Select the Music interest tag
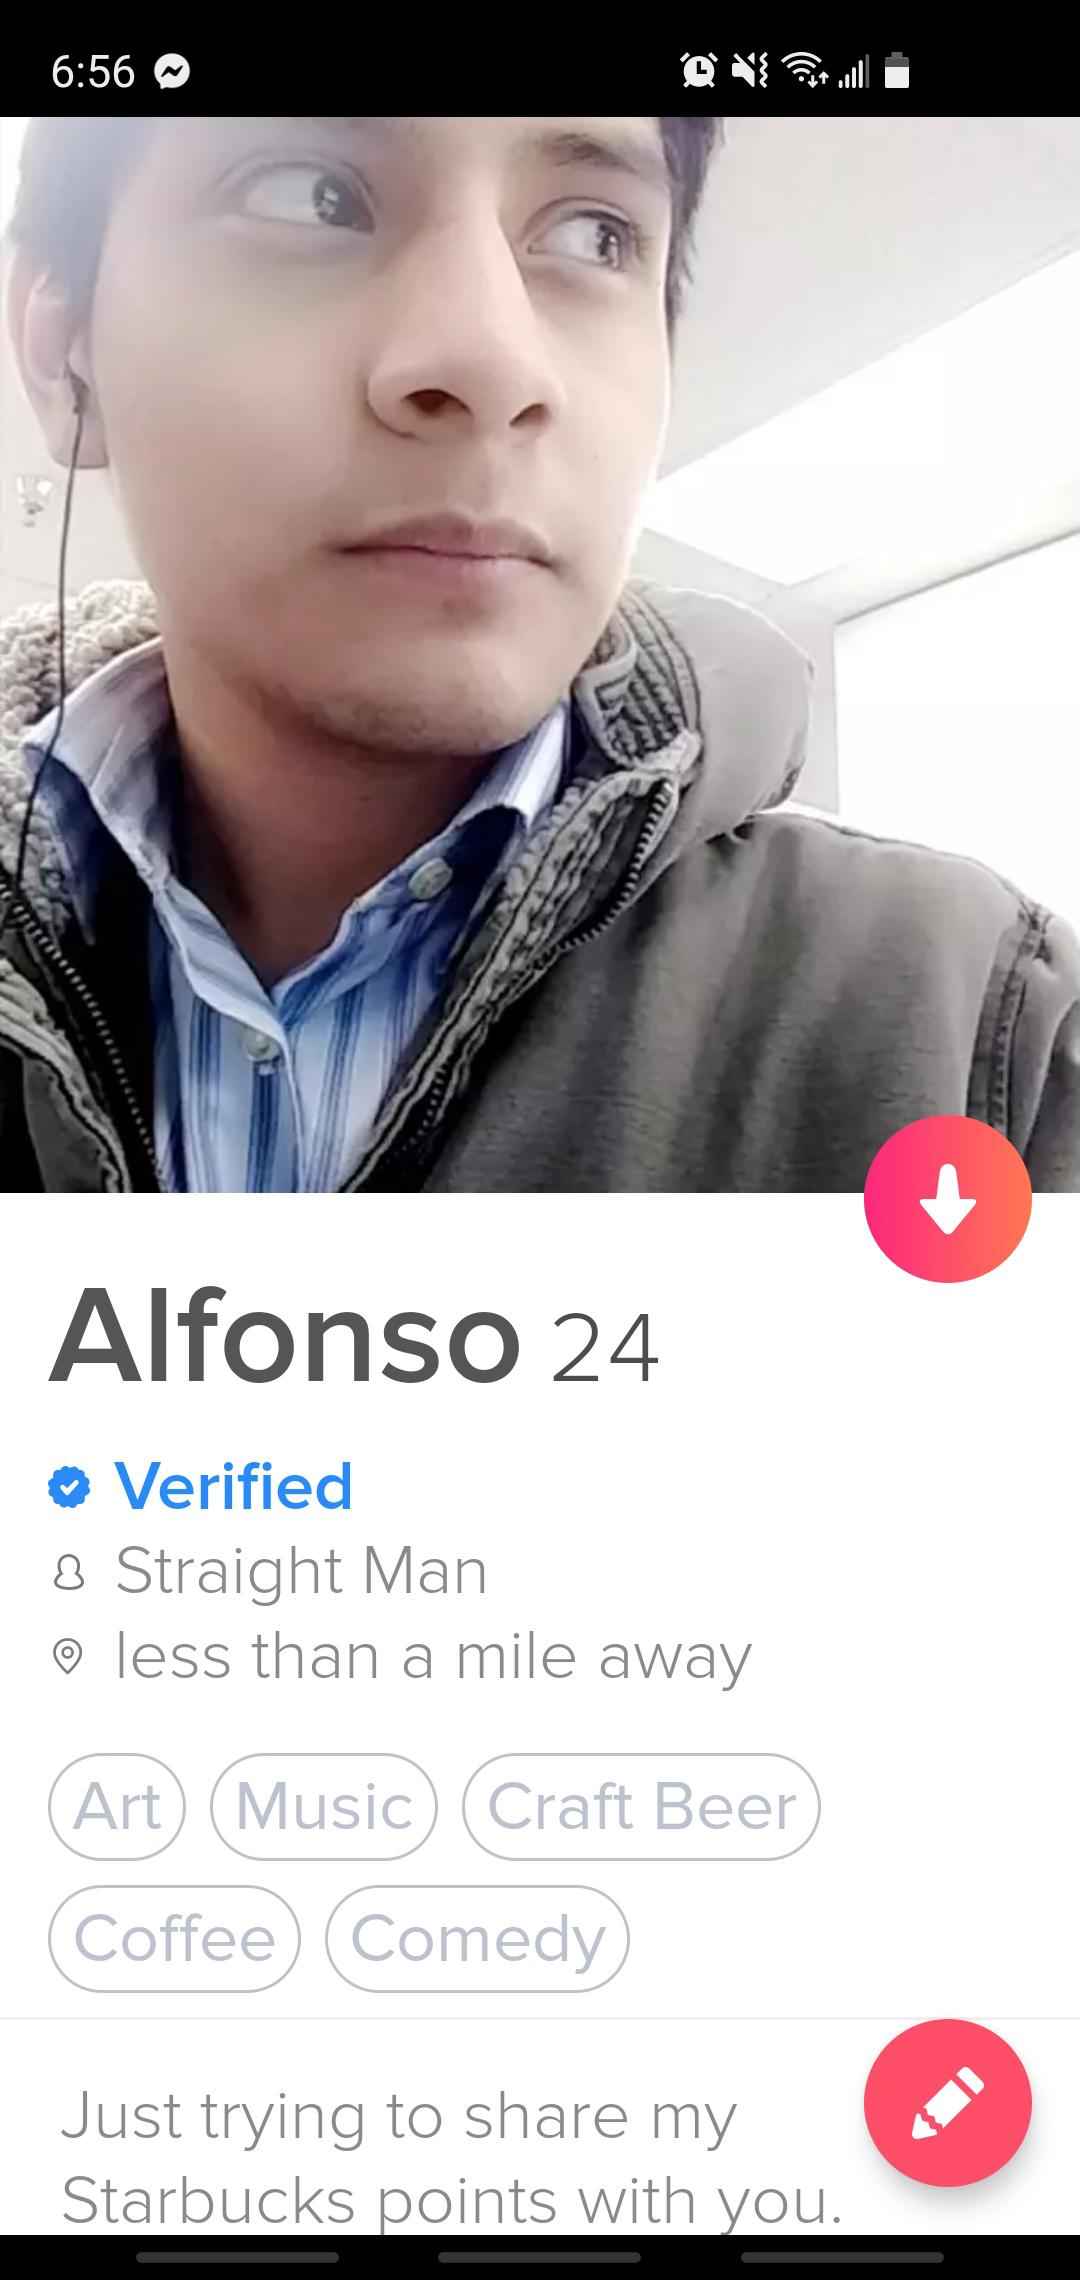Screen dimensions: 1080x2280 (x=324, y=1806)
